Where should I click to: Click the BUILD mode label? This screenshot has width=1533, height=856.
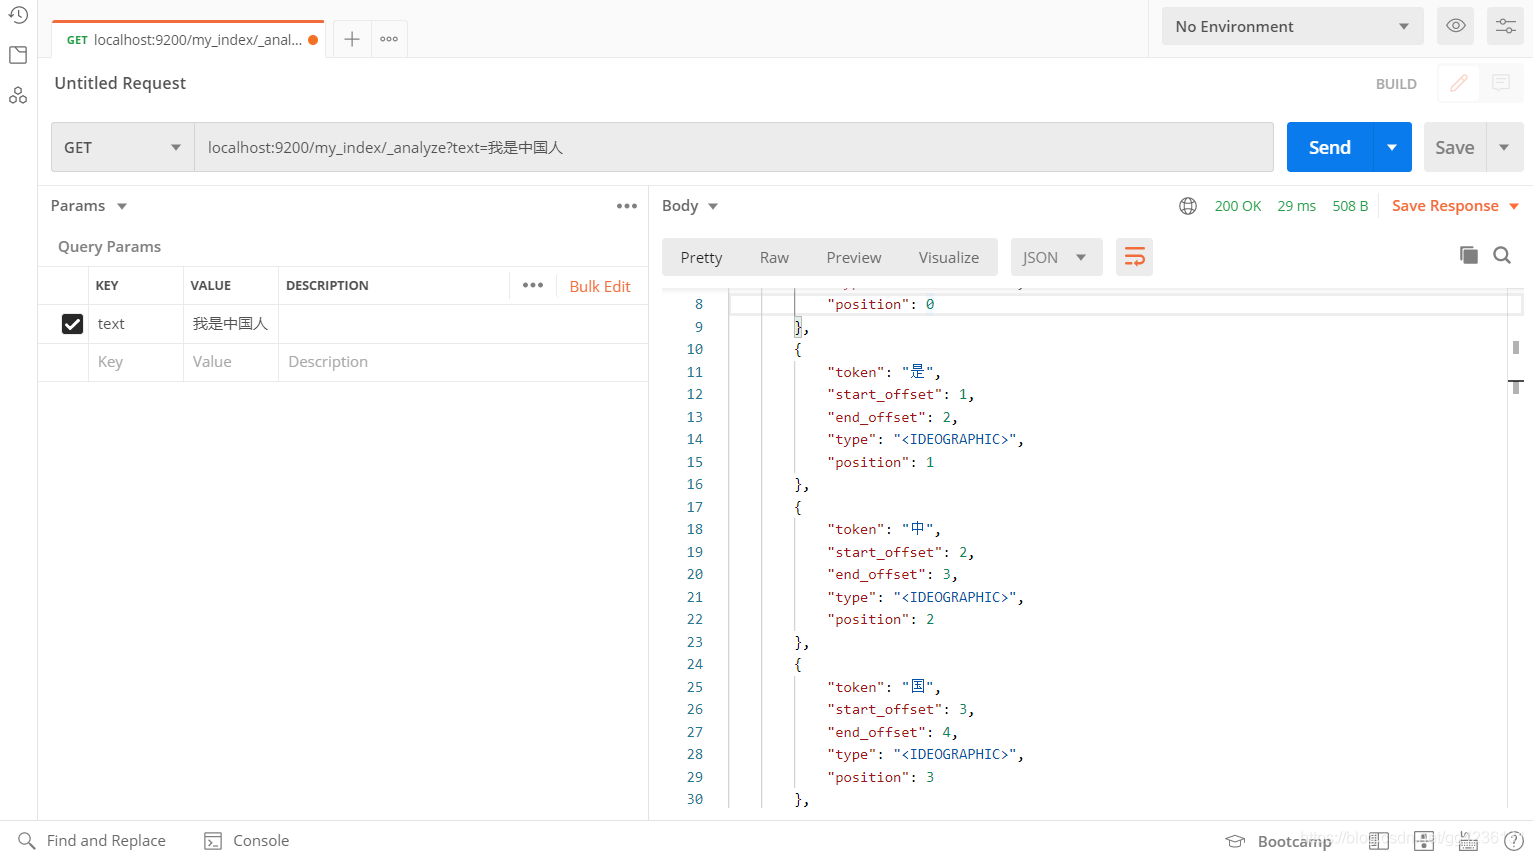click(1396, 84)
